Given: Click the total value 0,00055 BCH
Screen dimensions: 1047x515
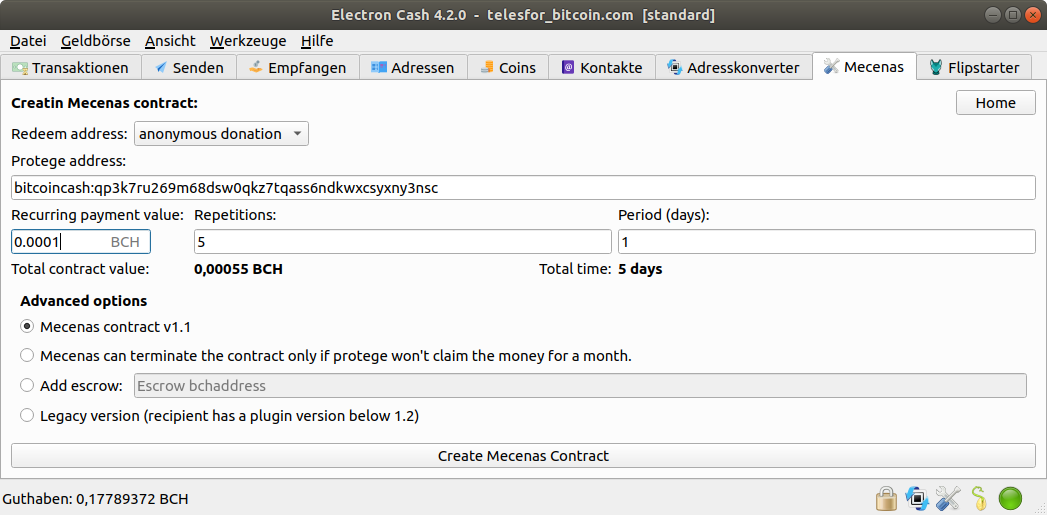Looking at the screenshot, I should click(238, 270).
